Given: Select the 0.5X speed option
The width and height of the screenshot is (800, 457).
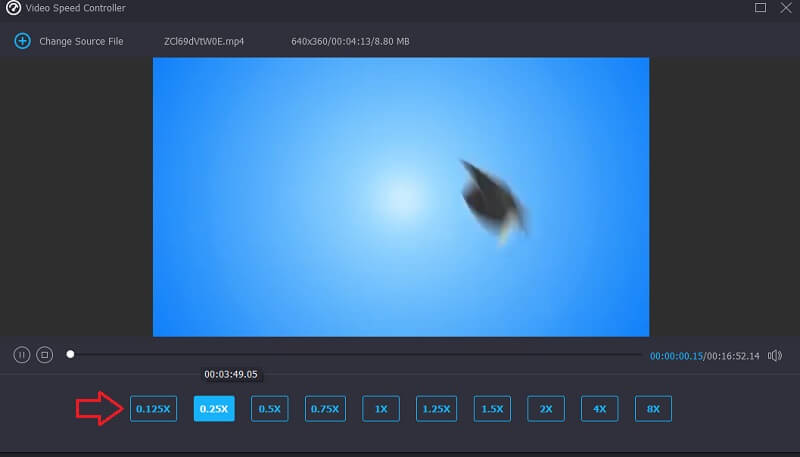Looking at the screenshot, I should coord(269,408).
